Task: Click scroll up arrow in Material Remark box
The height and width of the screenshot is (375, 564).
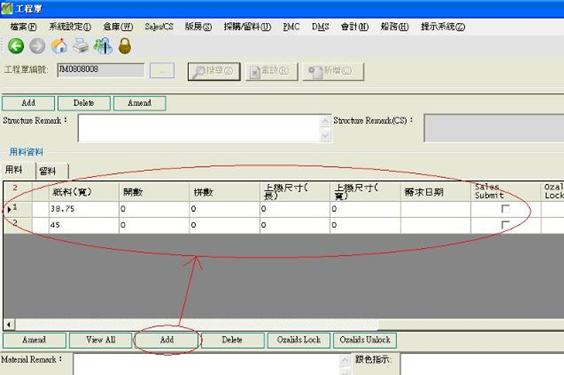Action: (345, 360)
